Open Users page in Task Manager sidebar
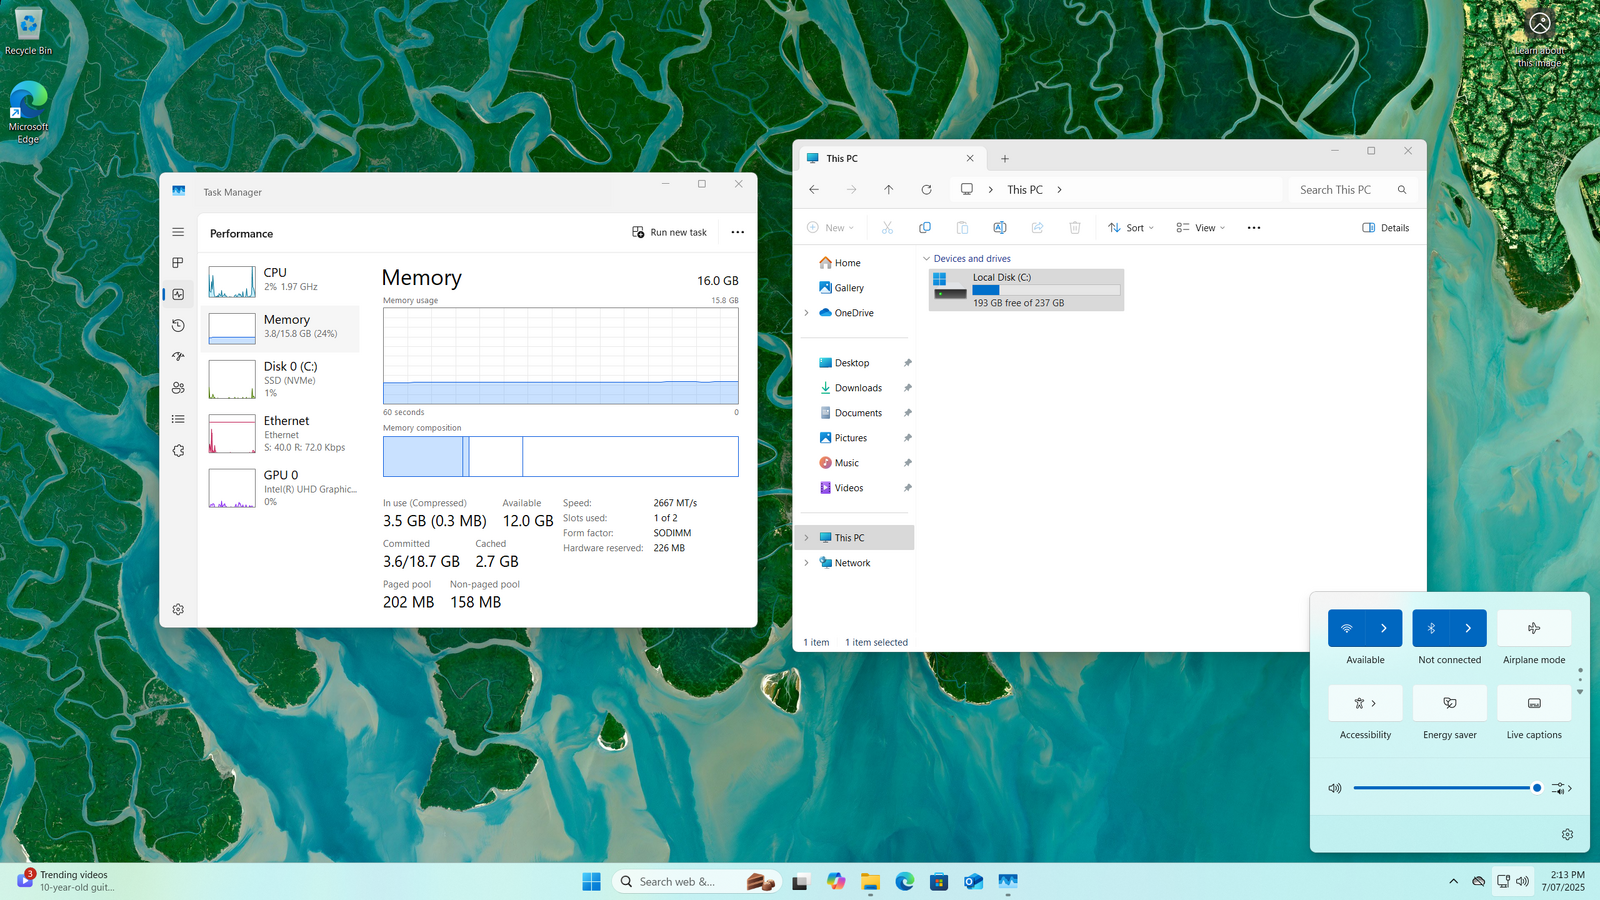 click(x=178, y=388)
